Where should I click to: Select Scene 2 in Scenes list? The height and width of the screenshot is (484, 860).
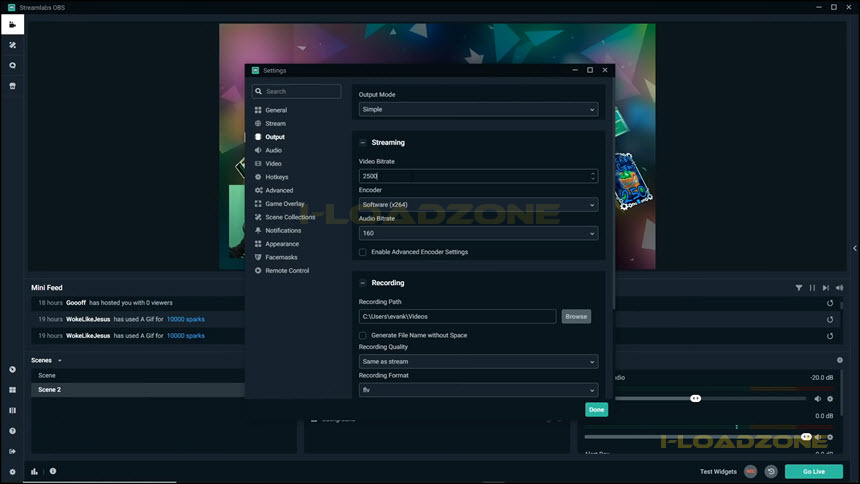[137, 390]
